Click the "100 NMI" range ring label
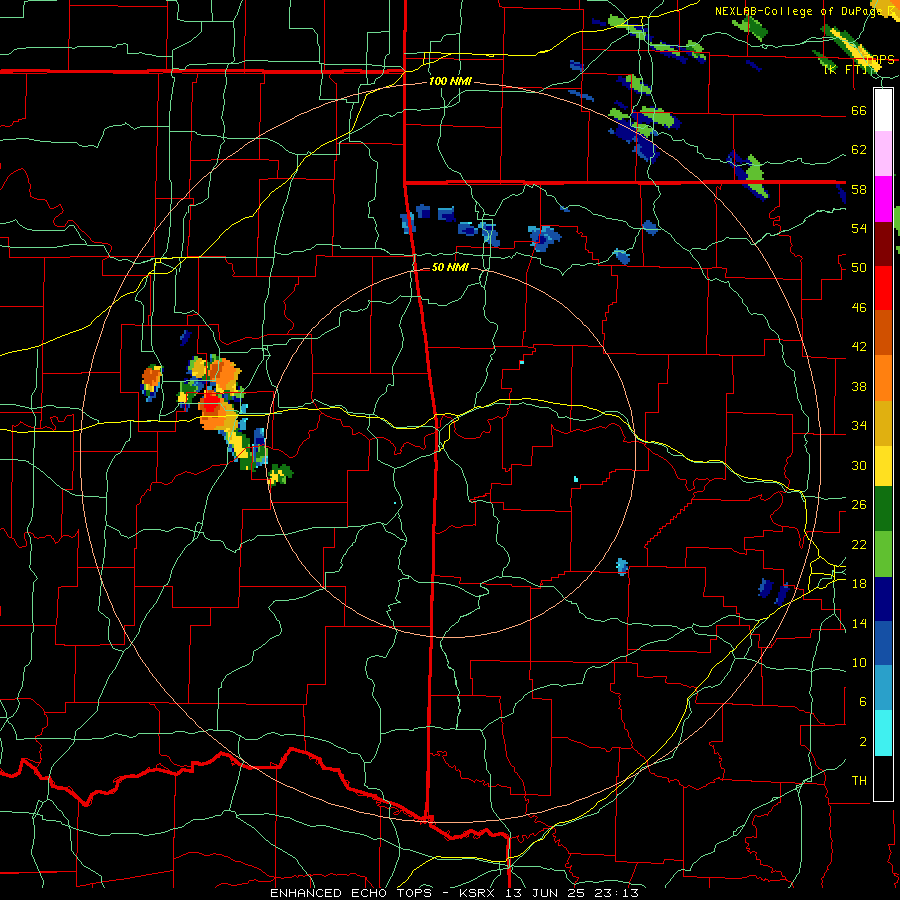The image size is (900, 900). pyautogui.click(x=450, y=82)
